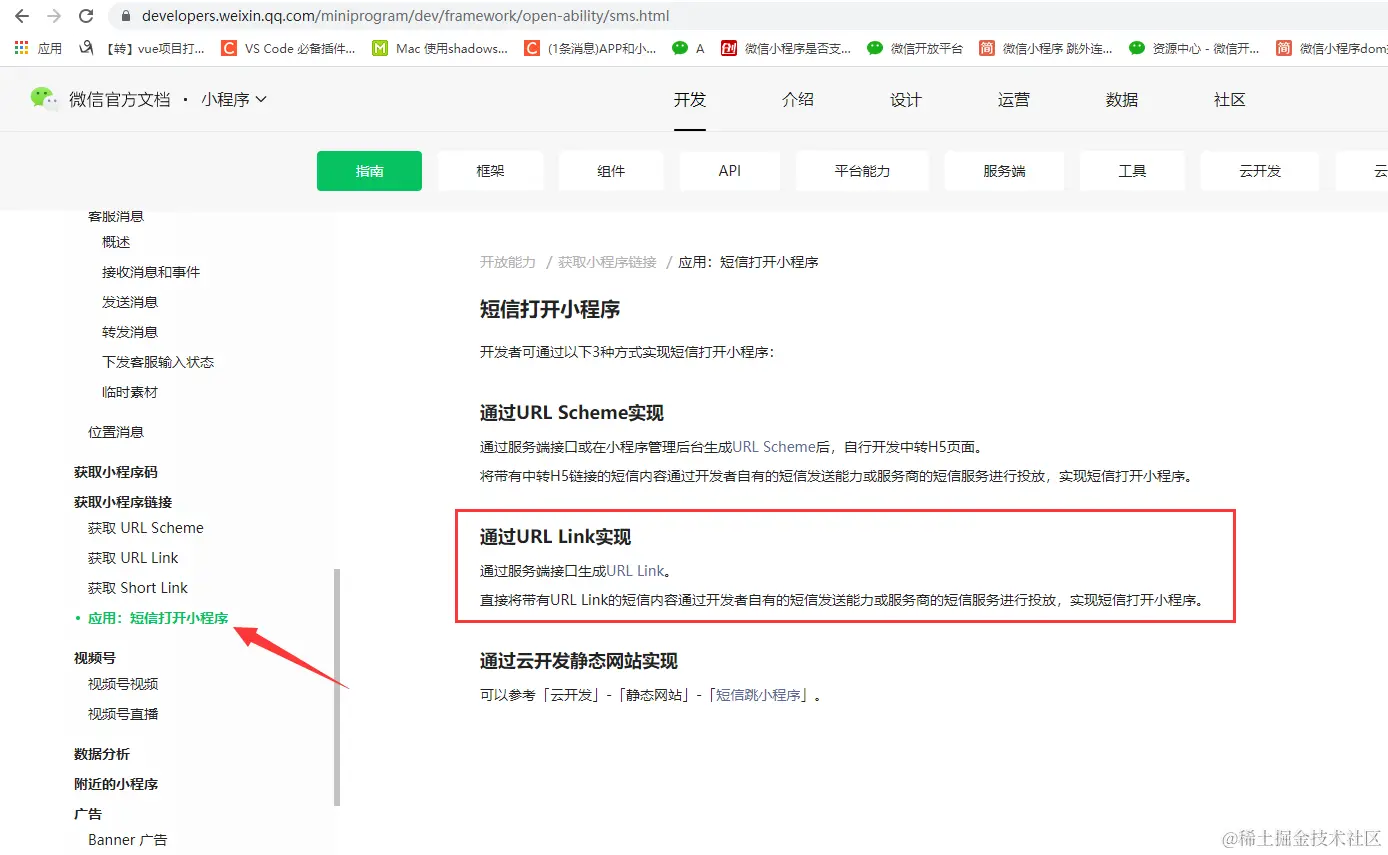
Task: Switch to the 社区 top navigation tab
Action: pos(1230,99)
